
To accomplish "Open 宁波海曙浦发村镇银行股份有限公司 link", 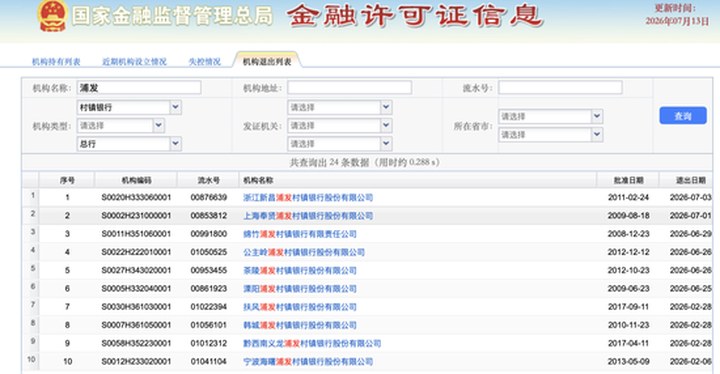I will tap(308, 362).
